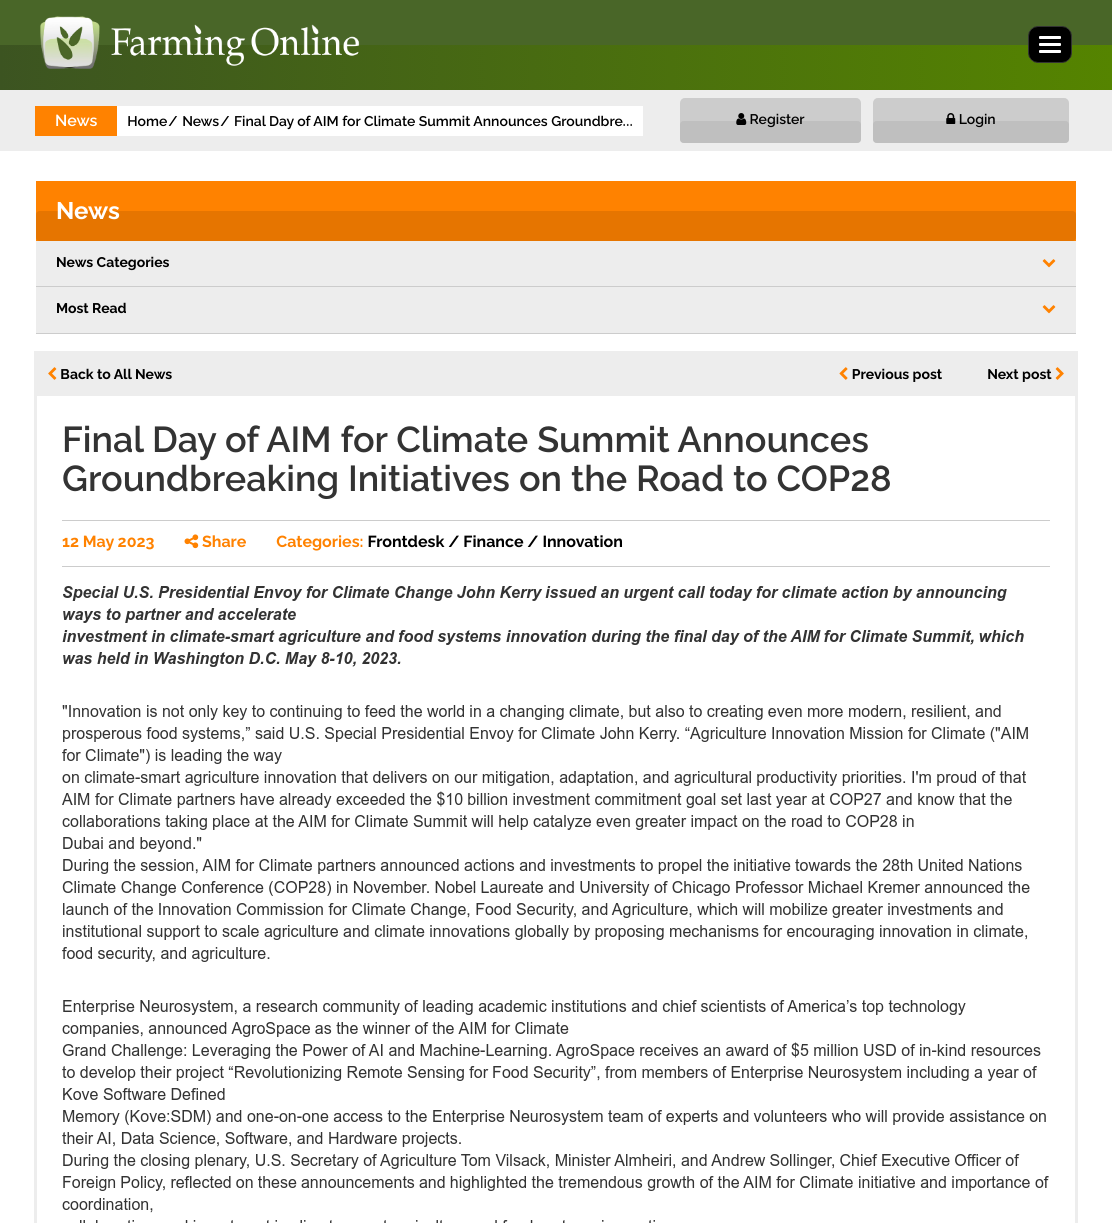This screenshot has height=1223, width=1112.
Task: Select the orange News tab label
Action: (x=76, y=121)
